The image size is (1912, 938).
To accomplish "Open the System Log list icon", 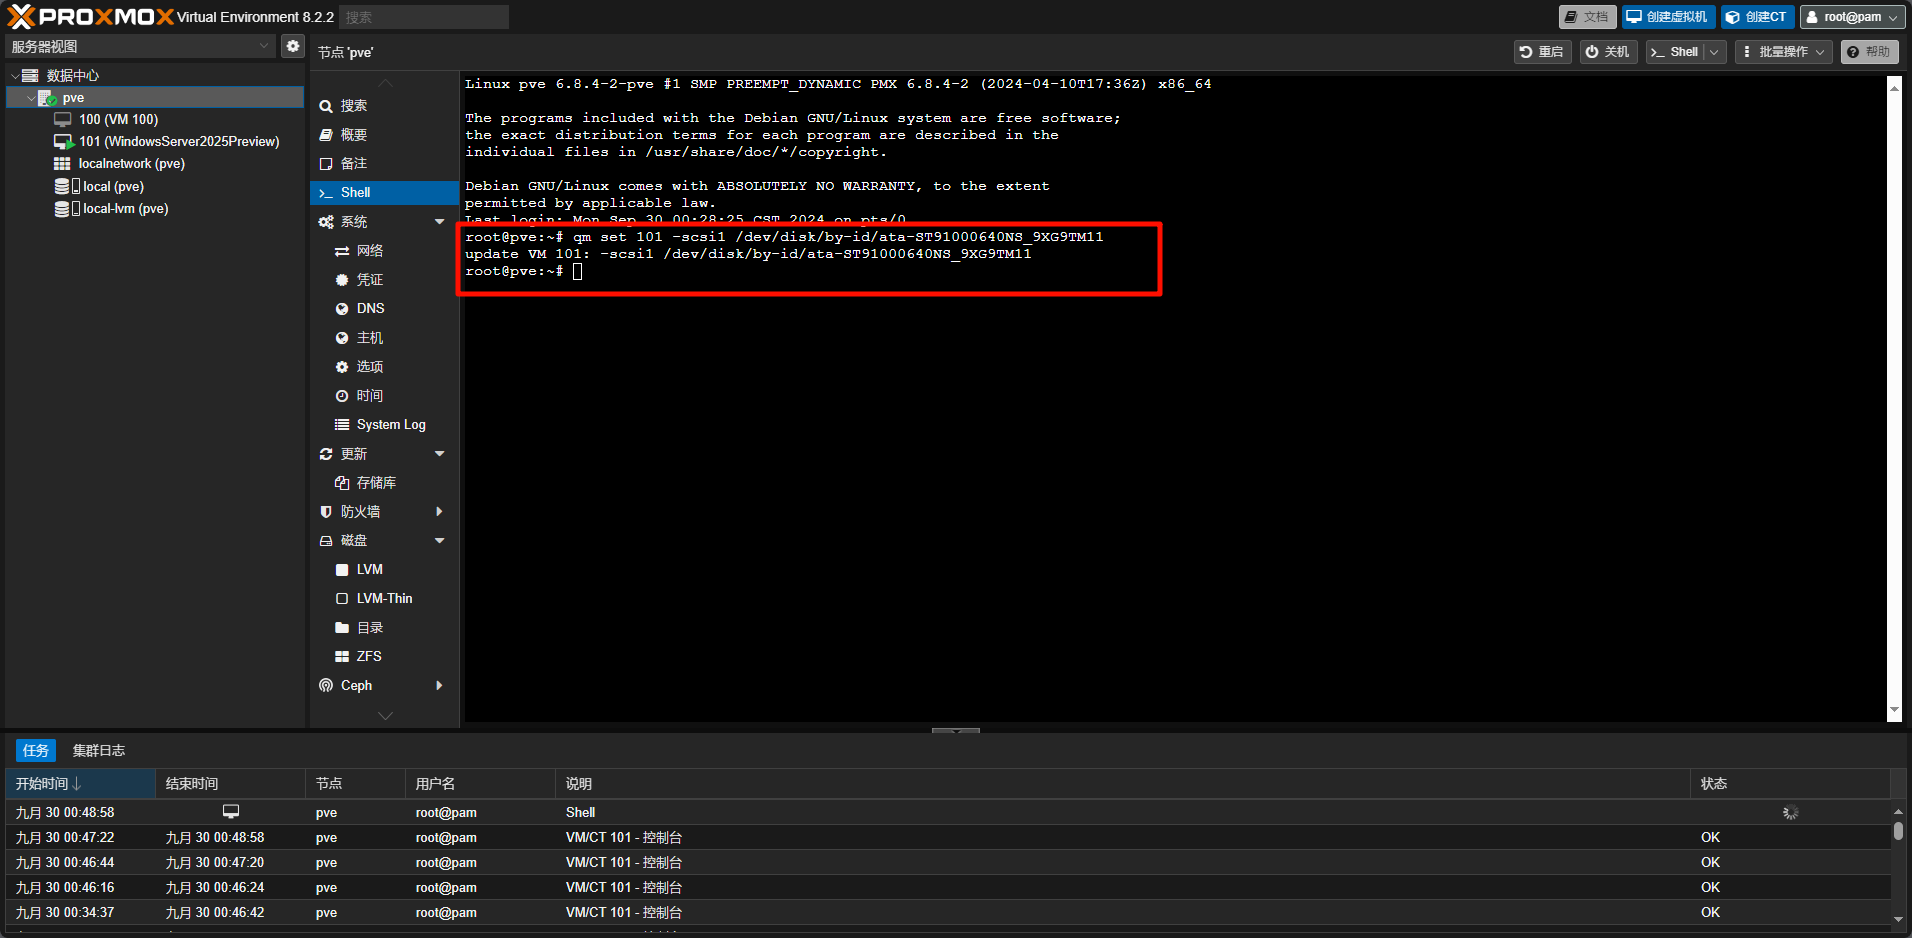I will (x=342, y=425).
